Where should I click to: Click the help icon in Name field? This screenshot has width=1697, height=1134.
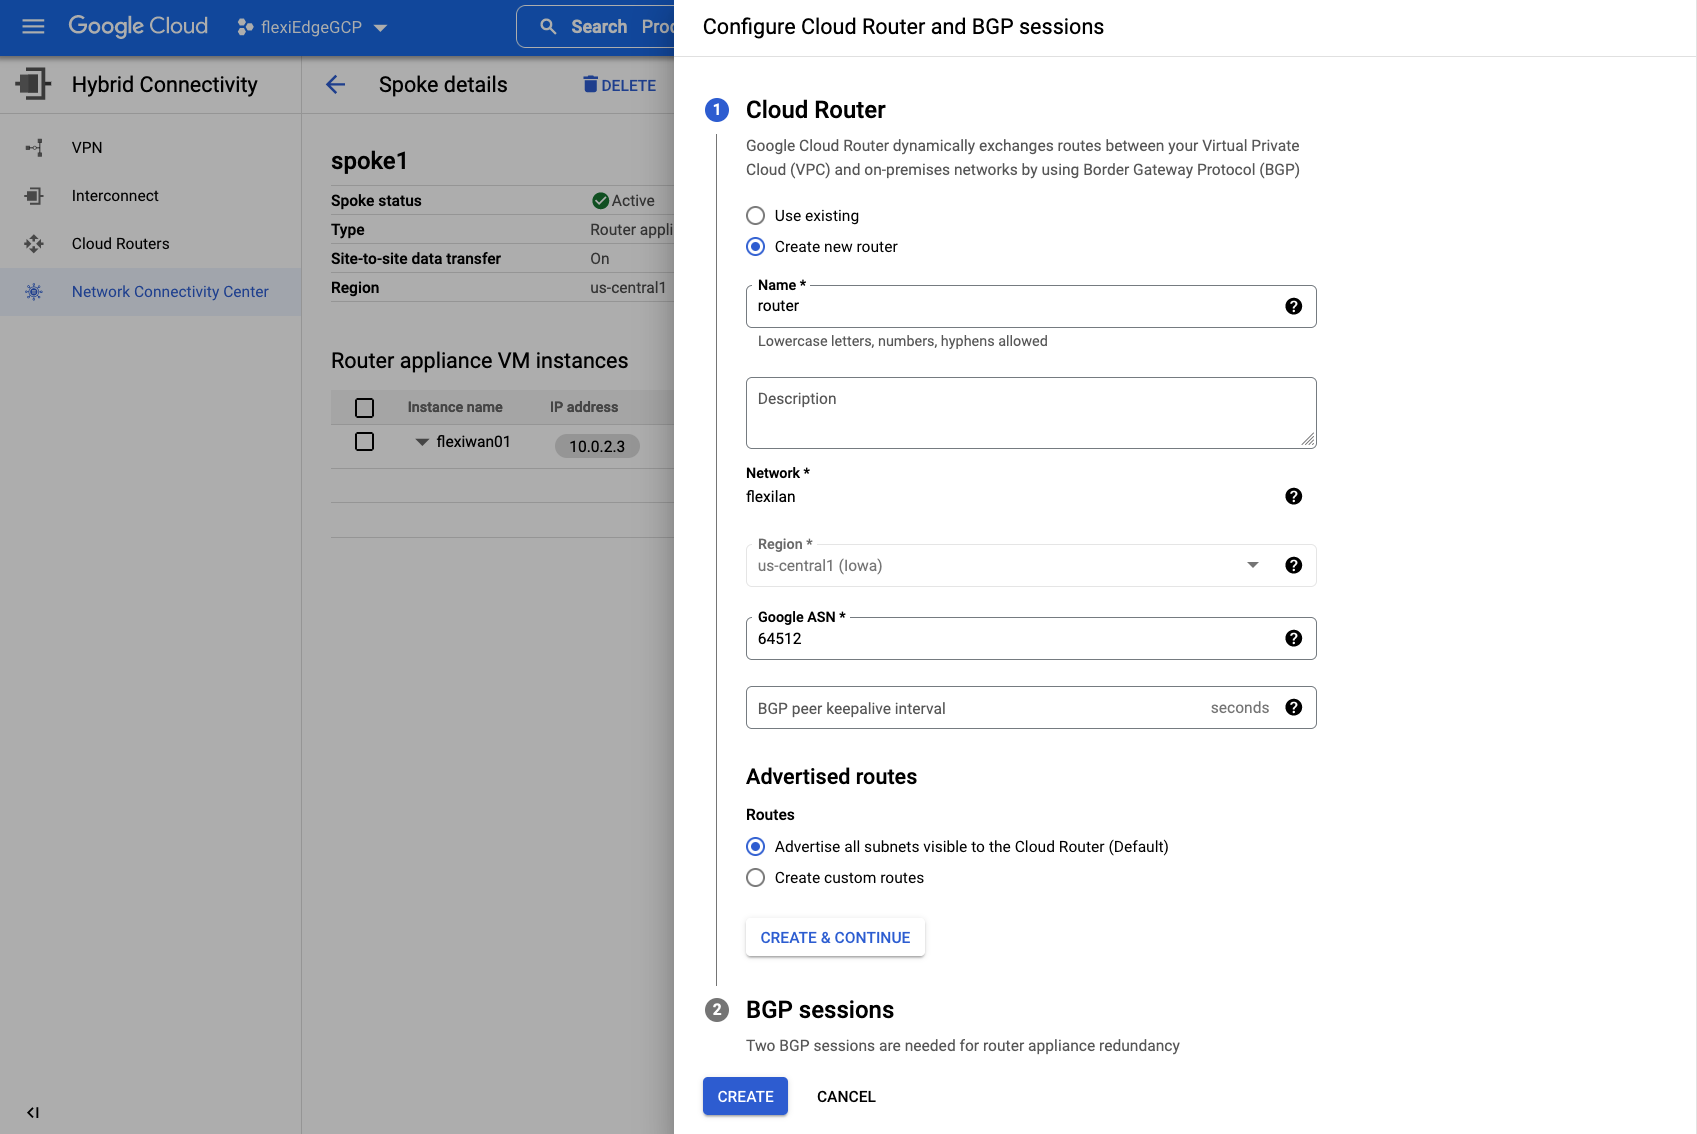pyautogui.click(x=1293, y=306)
